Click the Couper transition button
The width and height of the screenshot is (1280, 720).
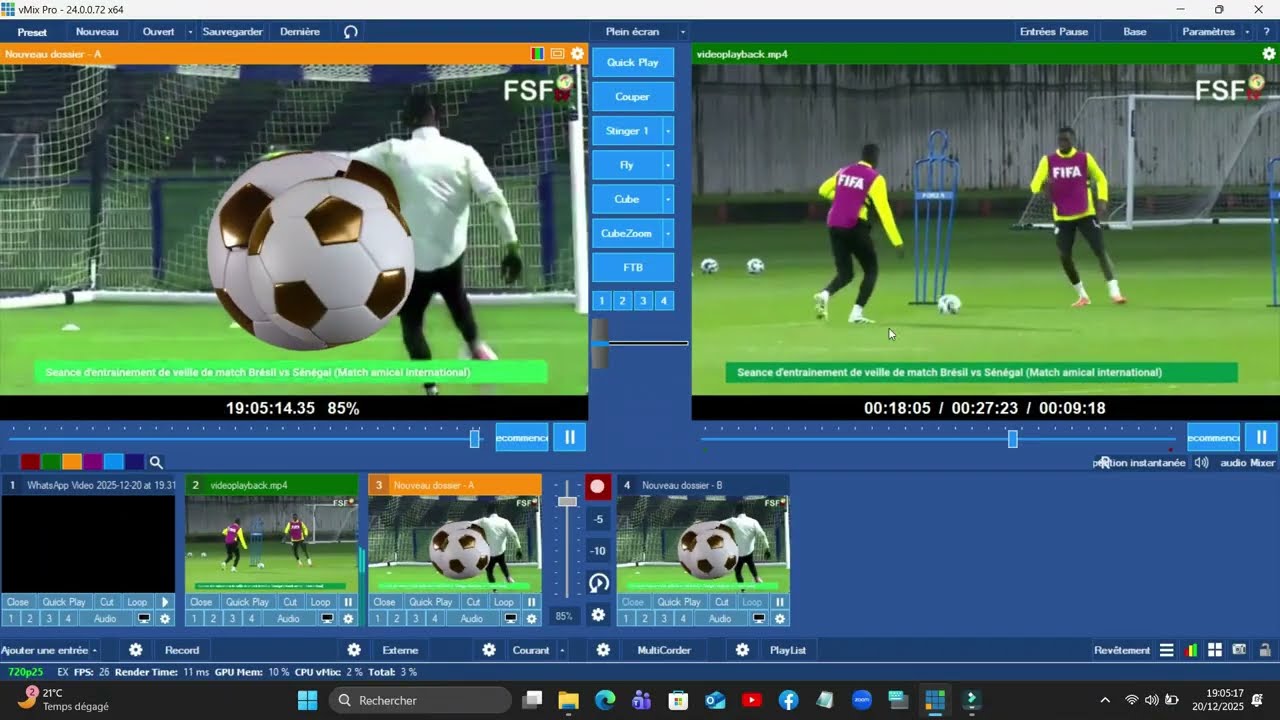633,97
